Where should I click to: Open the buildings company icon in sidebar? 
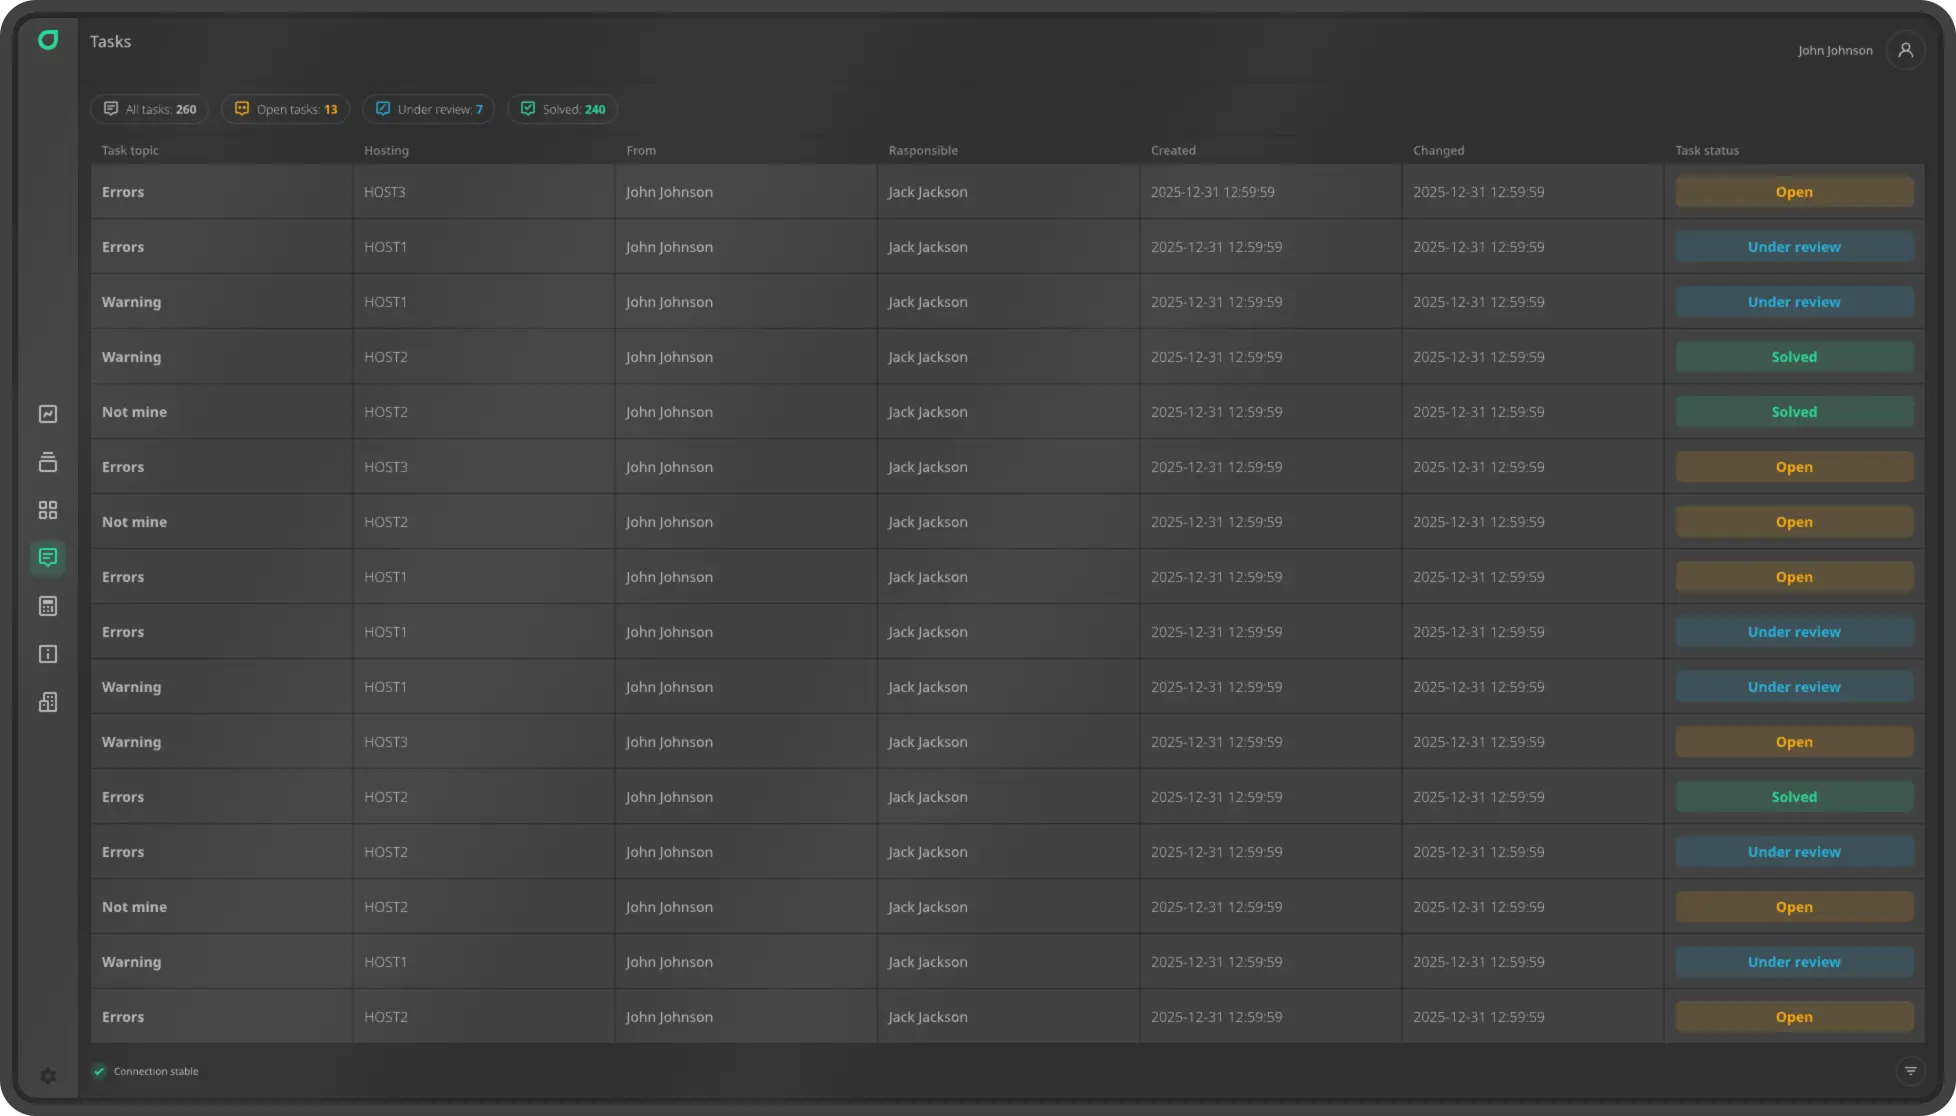[48, 702]
